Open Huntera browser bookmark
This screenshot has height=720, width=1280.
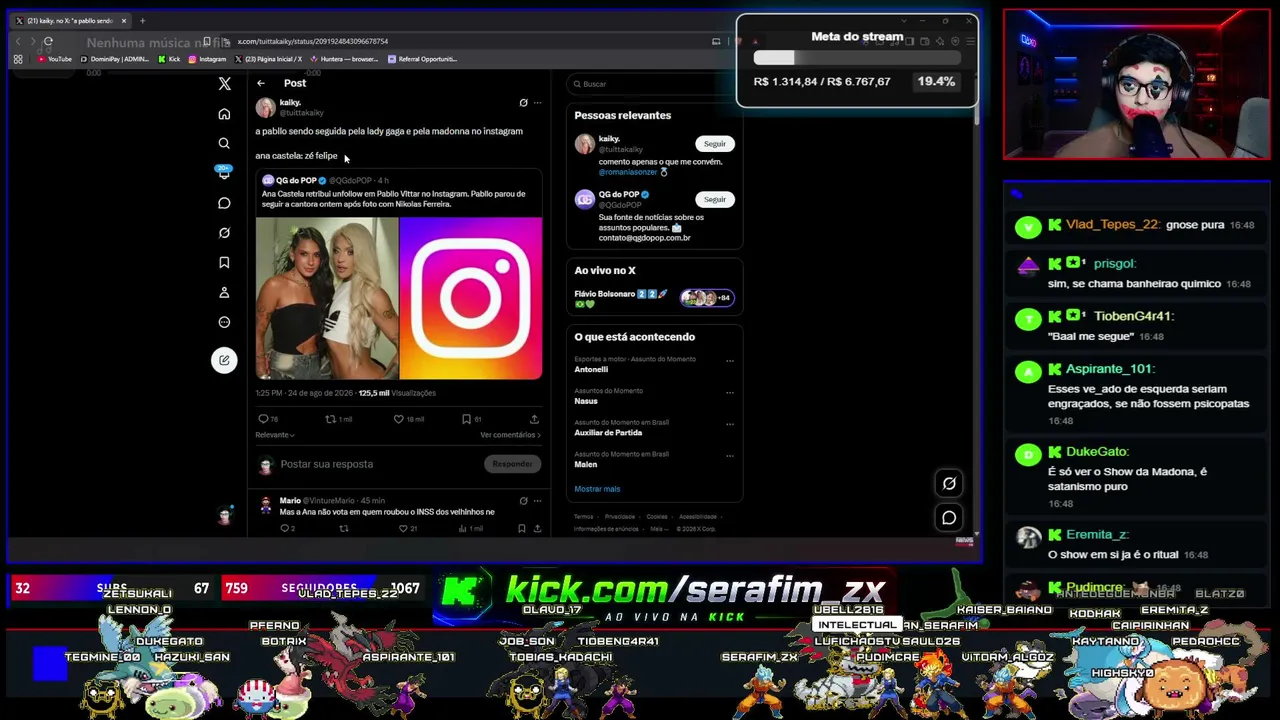tap(343, 59)
